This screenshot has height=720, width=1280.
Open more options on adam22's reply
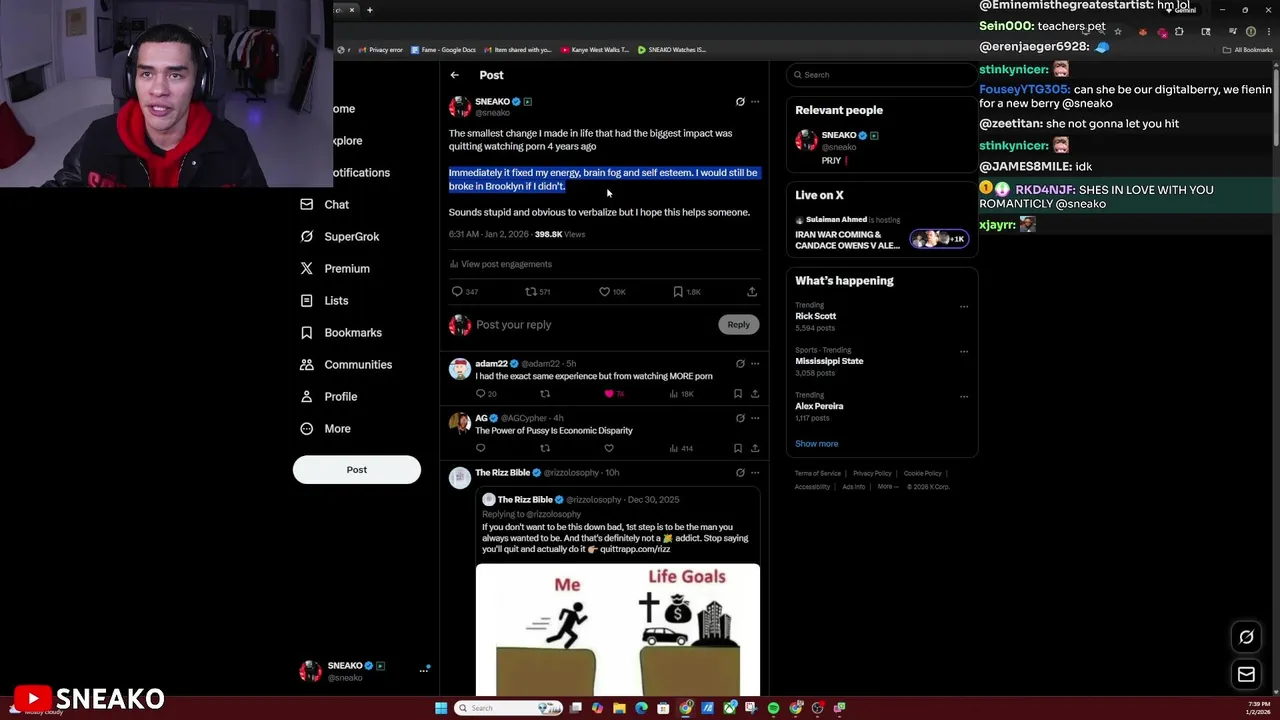pos(755,364)
